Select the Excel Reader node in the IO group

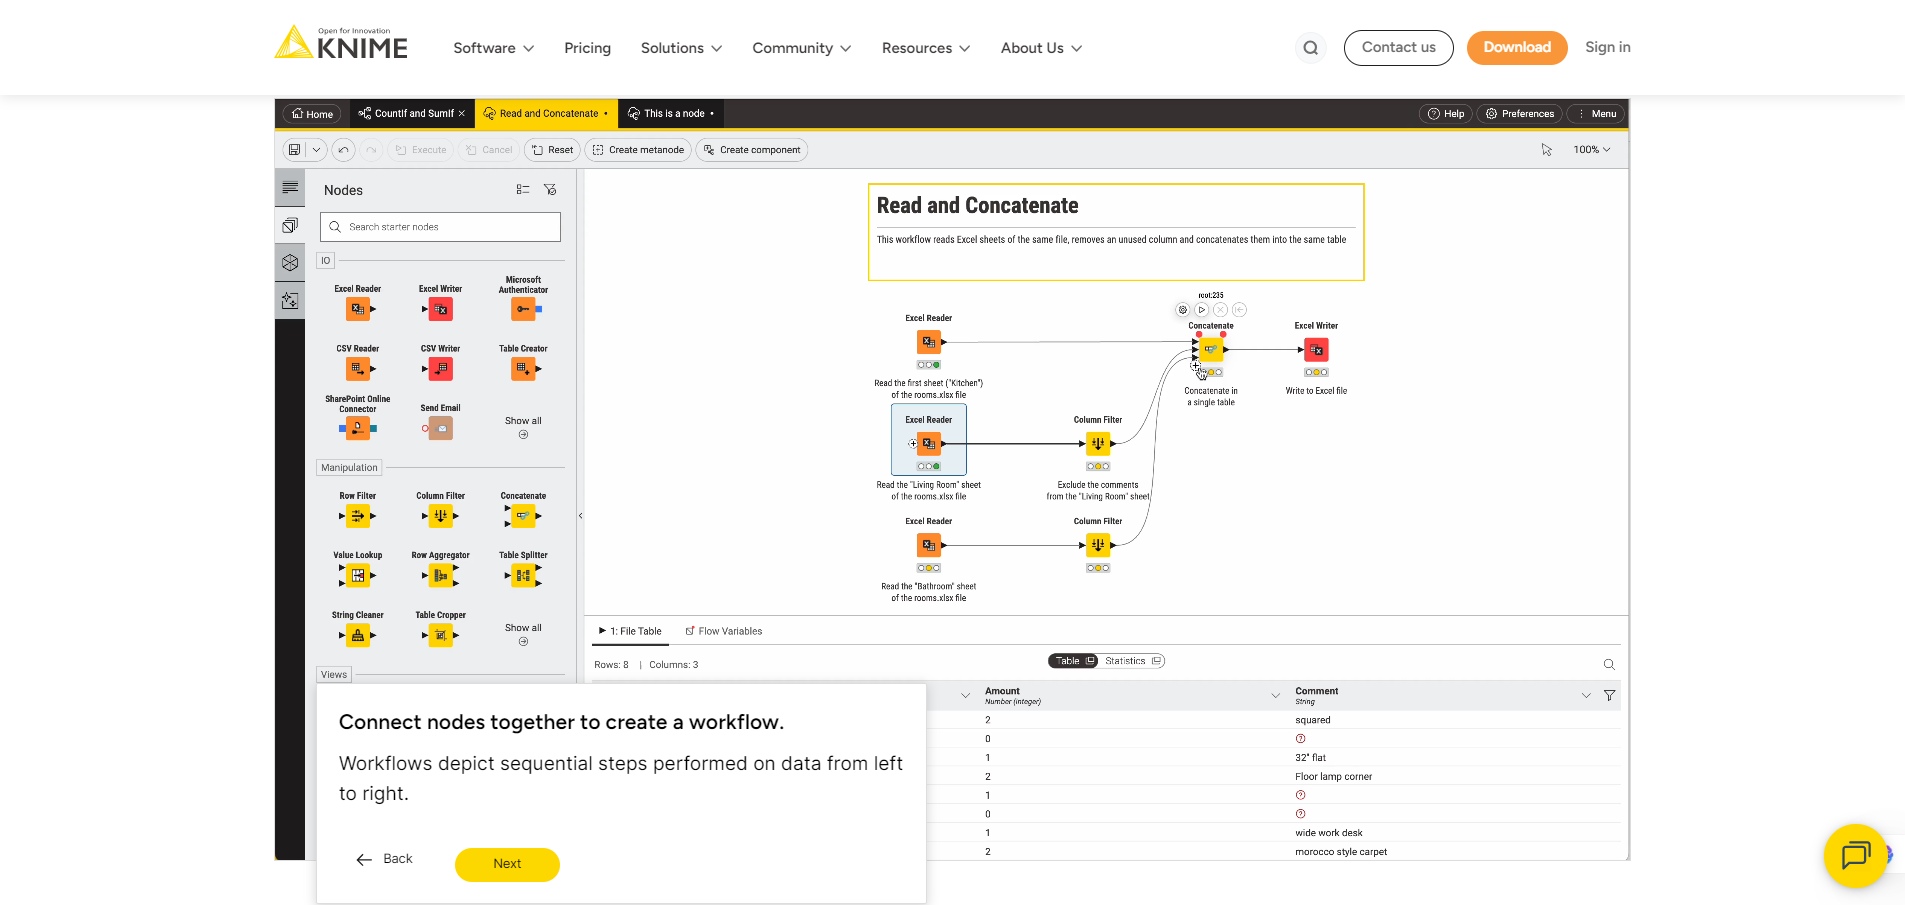pos(358,309)
